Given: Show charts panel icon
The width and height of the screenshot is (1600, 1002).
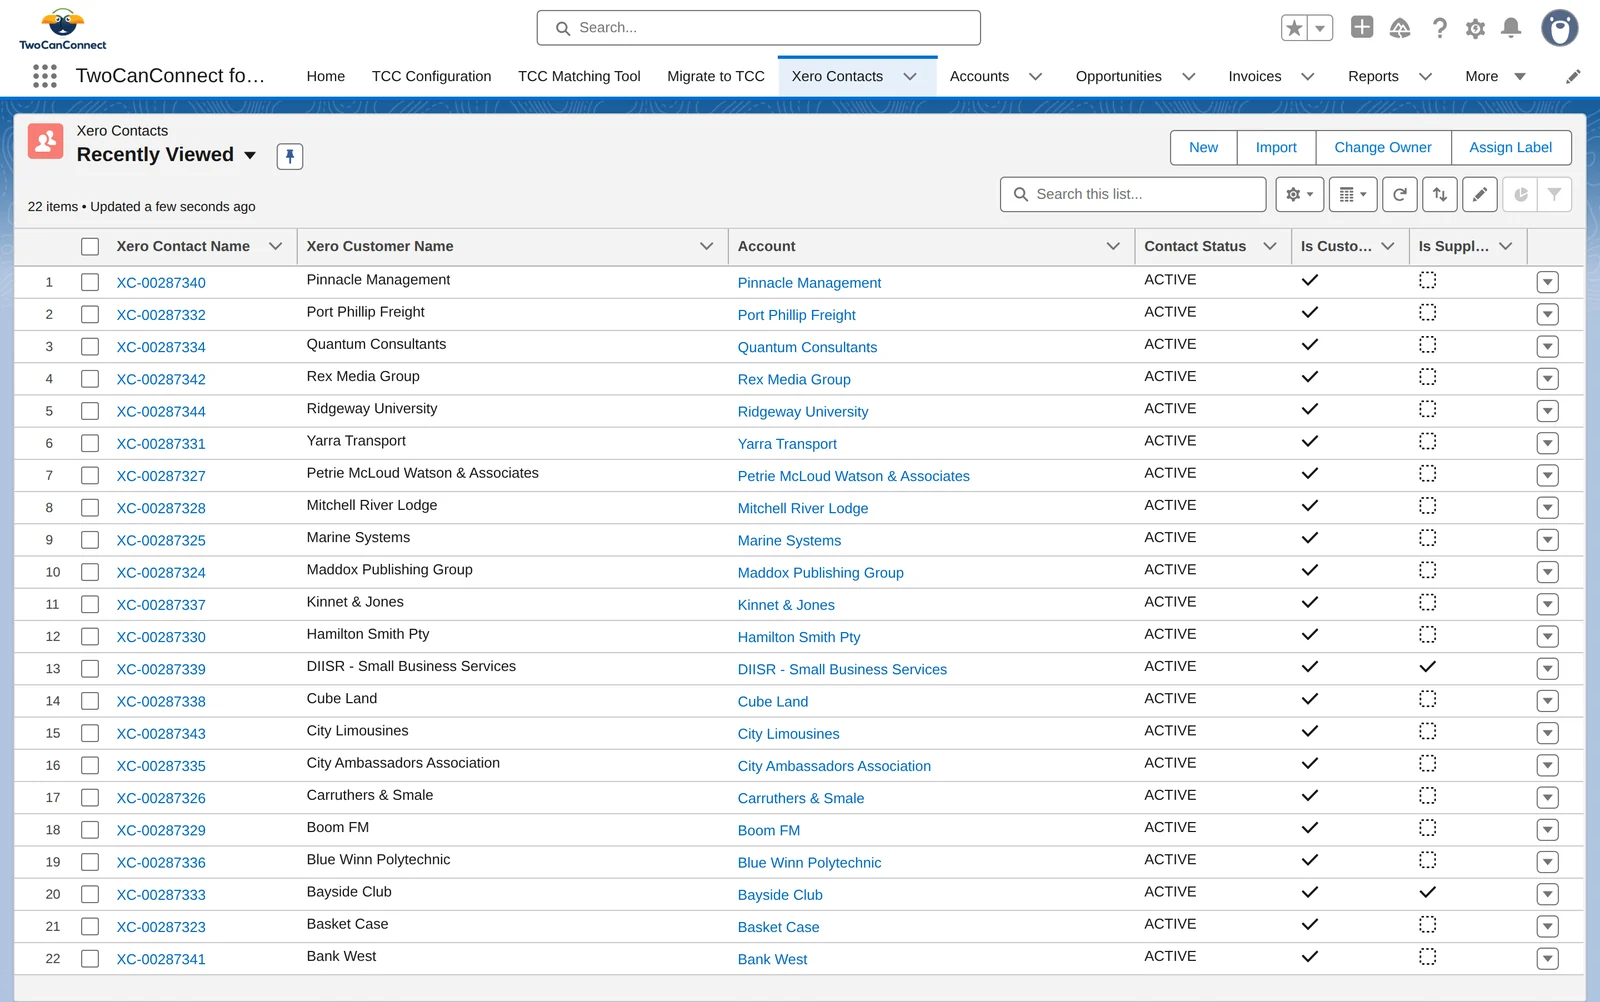Looking at the screenshot, I should pyautogui.click(x=1521, y=194).
